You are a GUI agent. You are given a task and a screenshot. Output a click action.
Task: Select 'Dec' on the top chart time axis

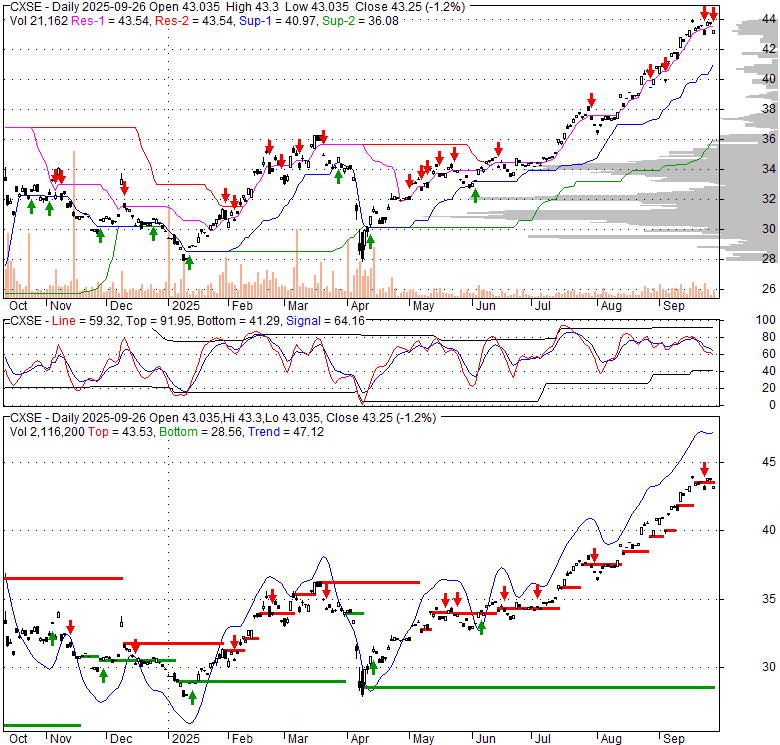121,306
